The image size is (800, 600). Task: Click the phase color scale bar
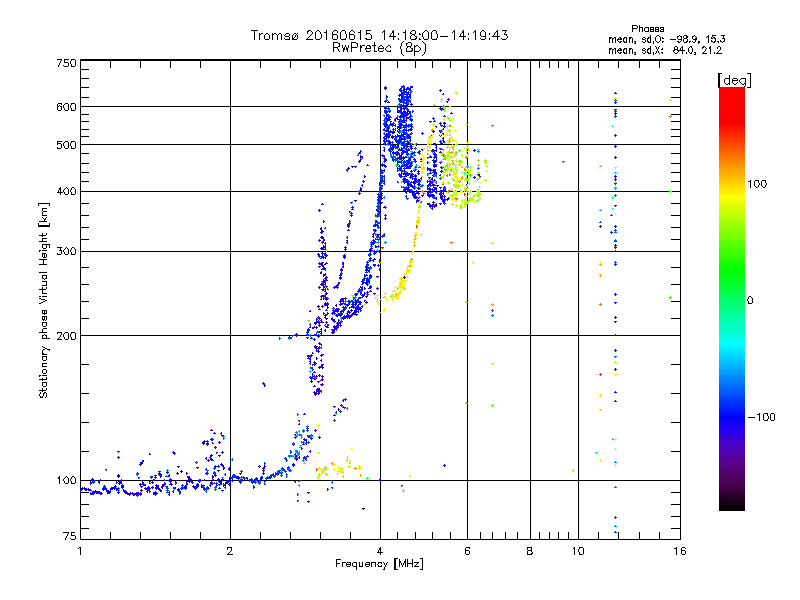click(x=732, y=298)
